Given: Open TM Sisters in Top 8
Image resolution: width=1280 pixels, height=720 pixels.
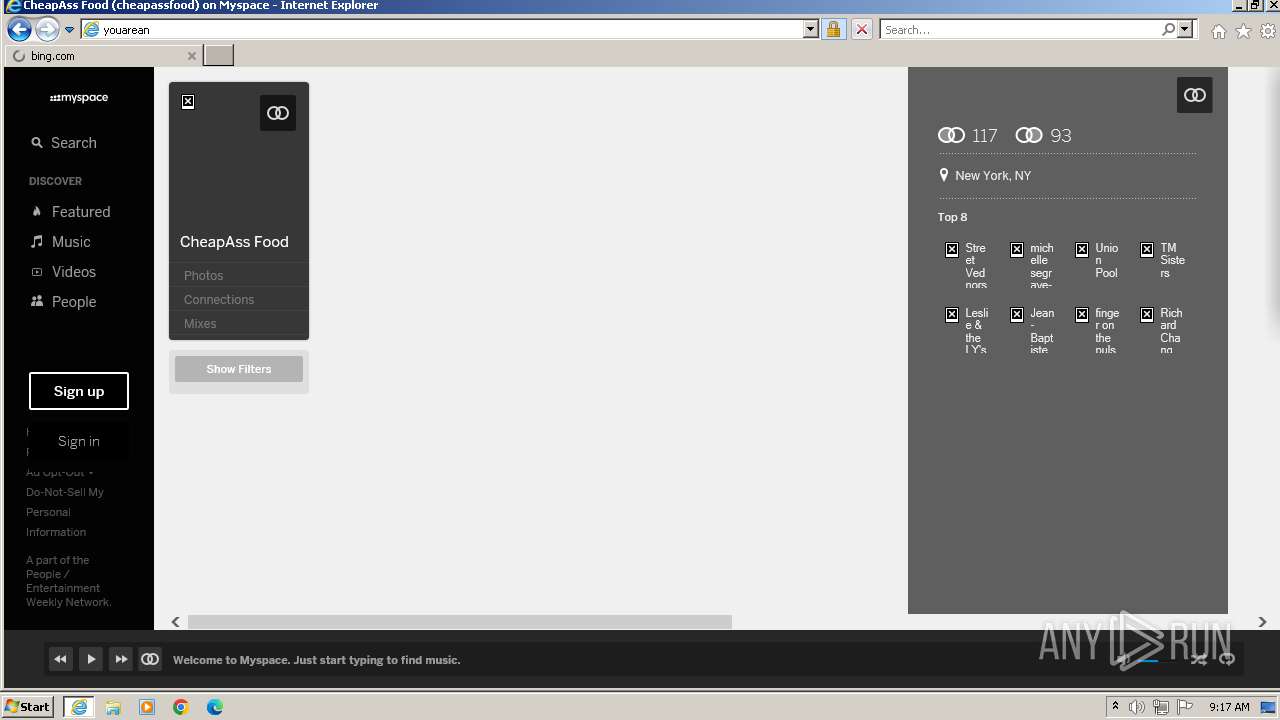Looking at the screenshot, I should click(1163, 260).
